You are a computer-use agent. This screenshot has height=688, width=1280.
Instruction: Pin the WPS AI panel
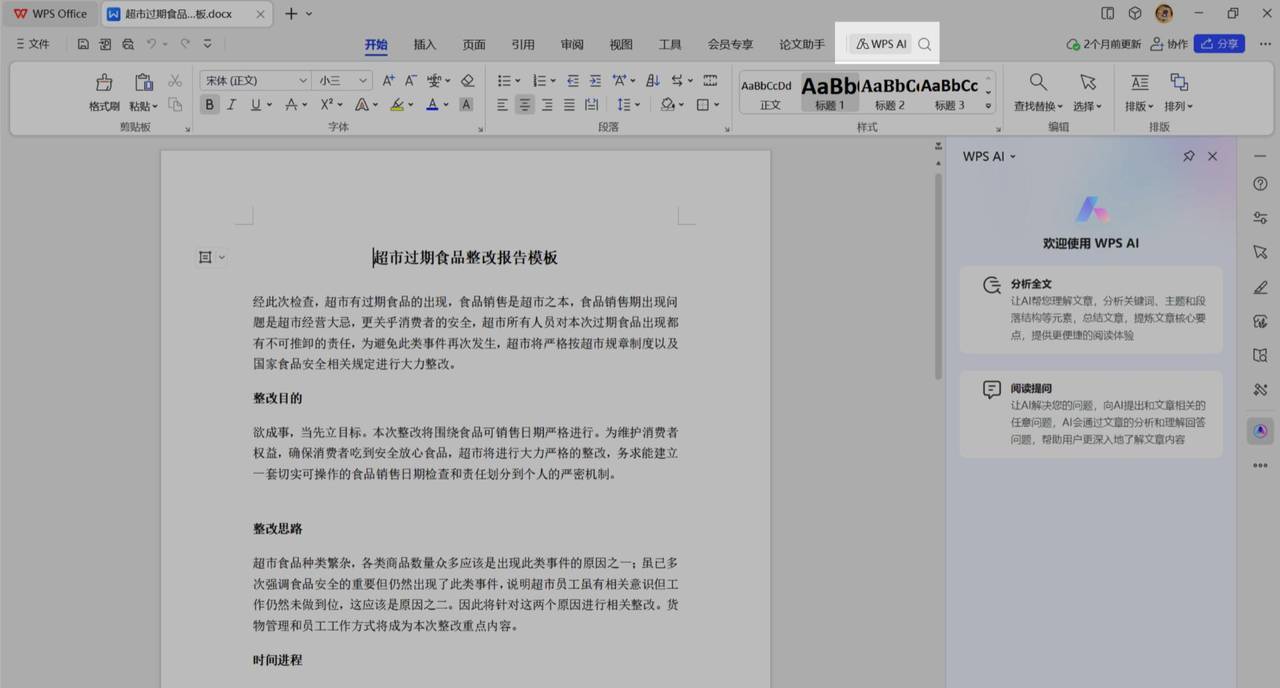point(1189,156)
